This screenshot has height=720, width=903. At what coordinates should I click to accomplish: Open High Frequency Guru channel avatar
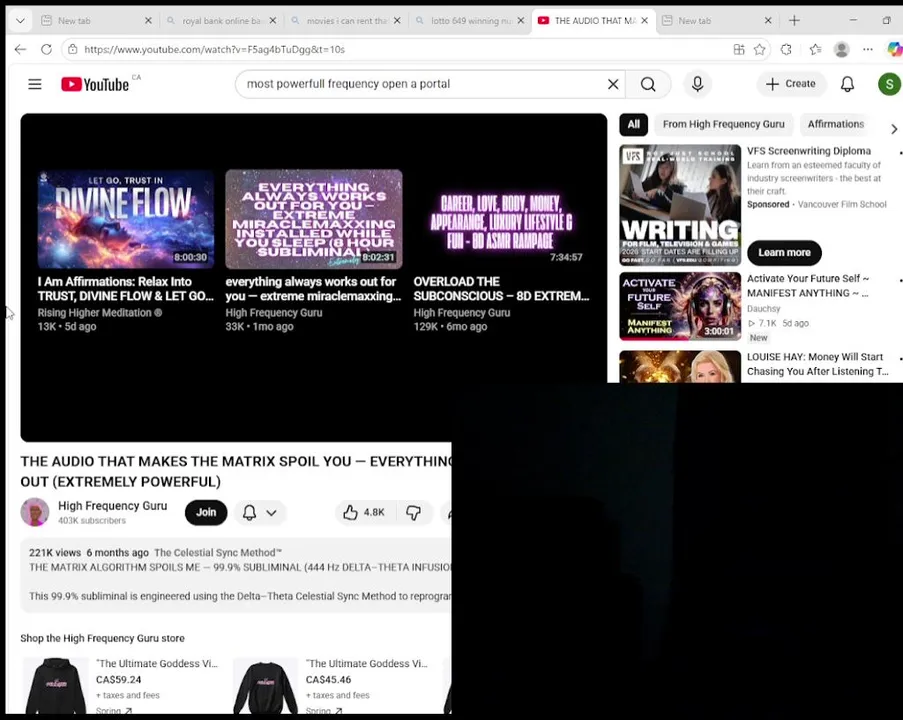pyautogui.click(x=35, y=512)
